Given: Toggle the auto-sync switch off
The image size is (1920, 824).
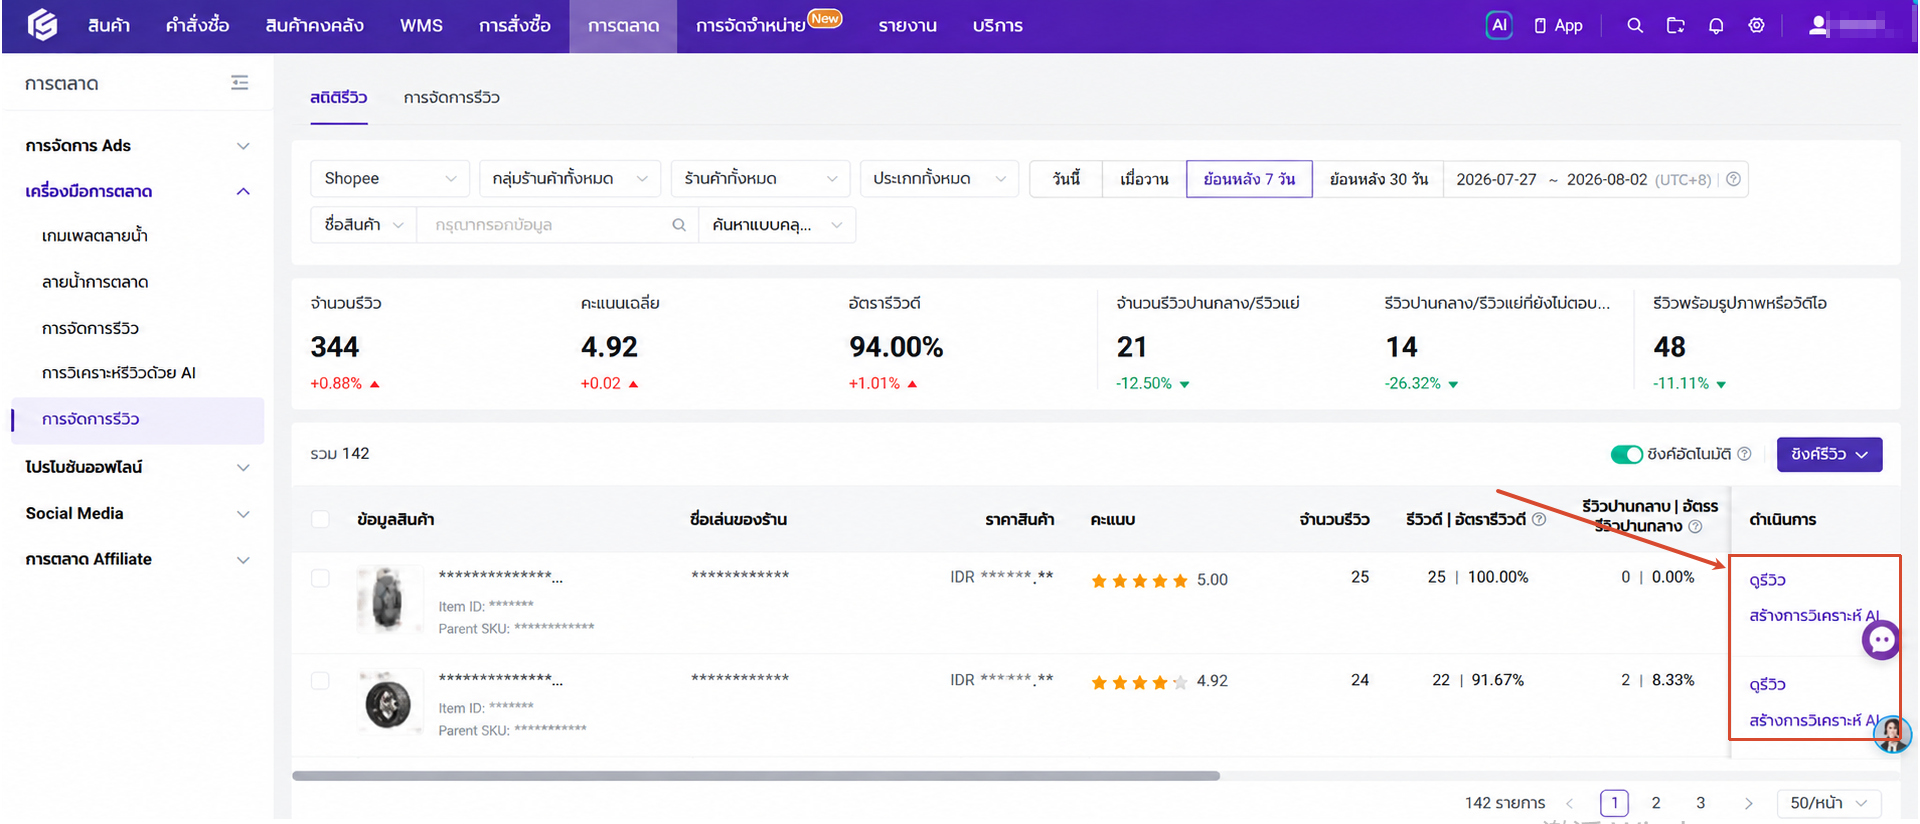Looking at the screenshot, I should point(1626,454).
